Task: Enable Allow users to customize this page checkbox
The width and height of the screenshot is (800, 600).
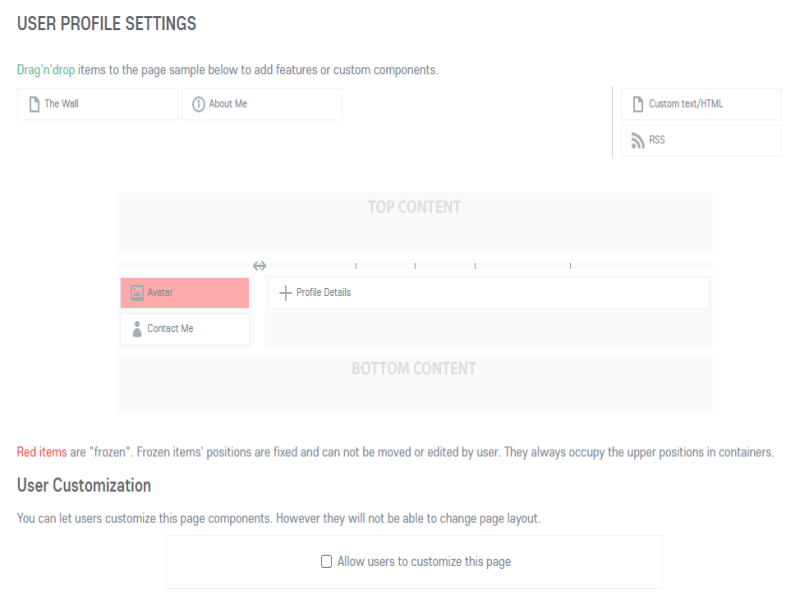Action: click(x=326, y=562)
